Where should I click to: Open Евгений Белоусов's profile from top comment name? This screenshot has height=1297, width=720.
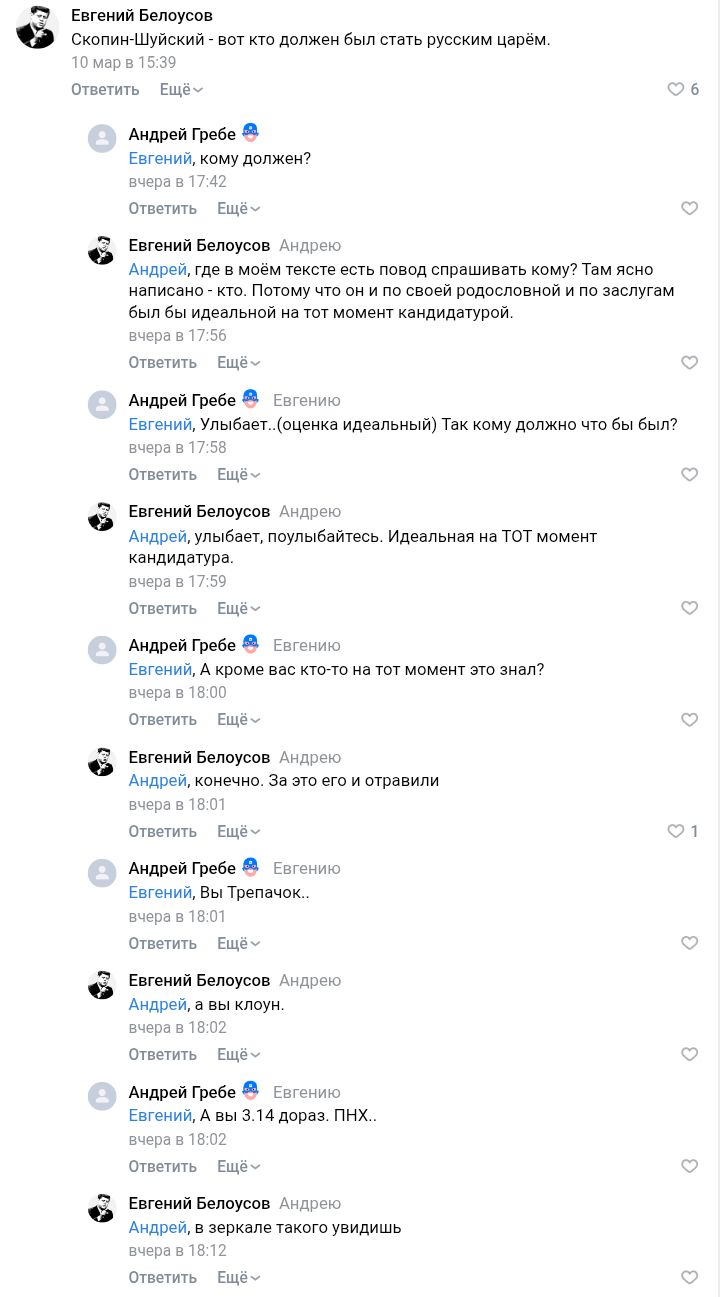coord(142,16)
